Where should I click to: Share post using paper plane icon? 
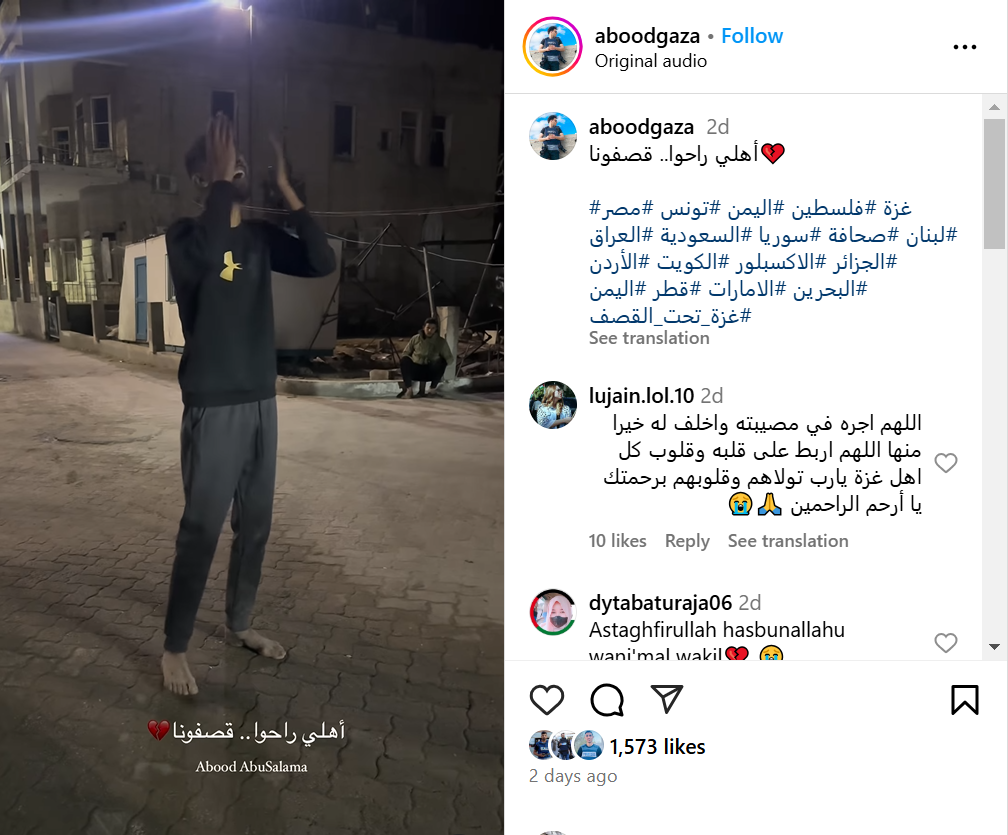click(667, 699)
